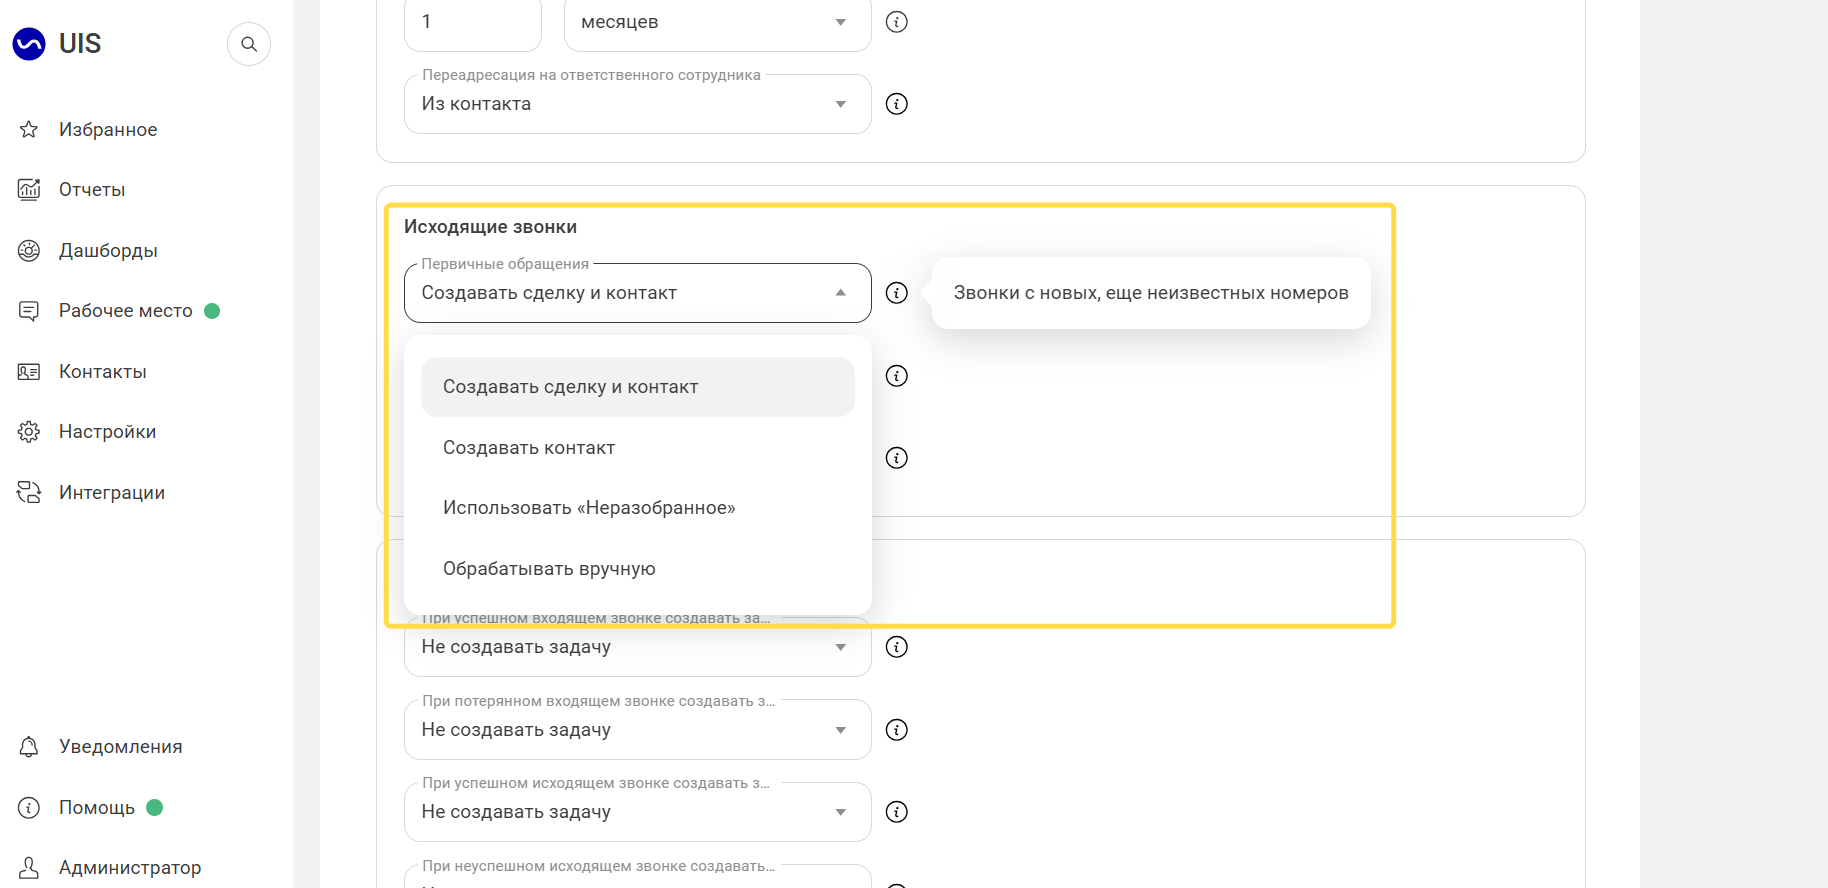Open Настройки gear icon
Image resolution: width=1828 pixels, height=888 pixels.
click(29, 432)
